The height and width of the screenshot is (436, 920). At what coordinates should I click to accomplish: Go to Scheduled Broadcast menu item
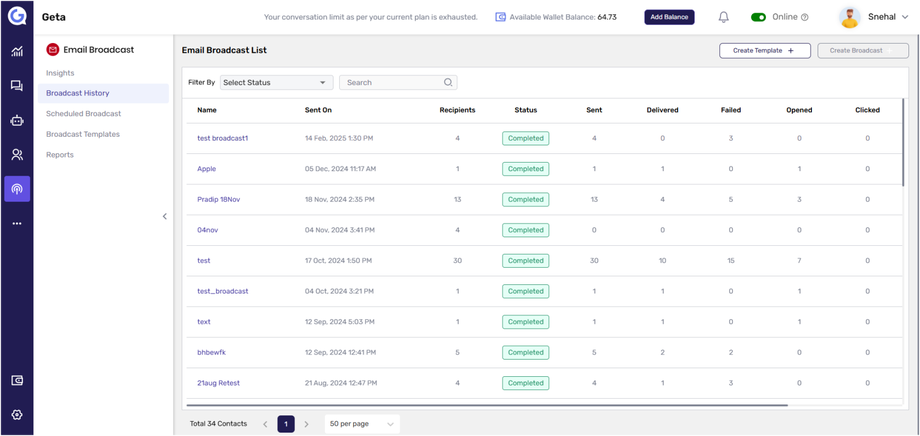[83, 114]
